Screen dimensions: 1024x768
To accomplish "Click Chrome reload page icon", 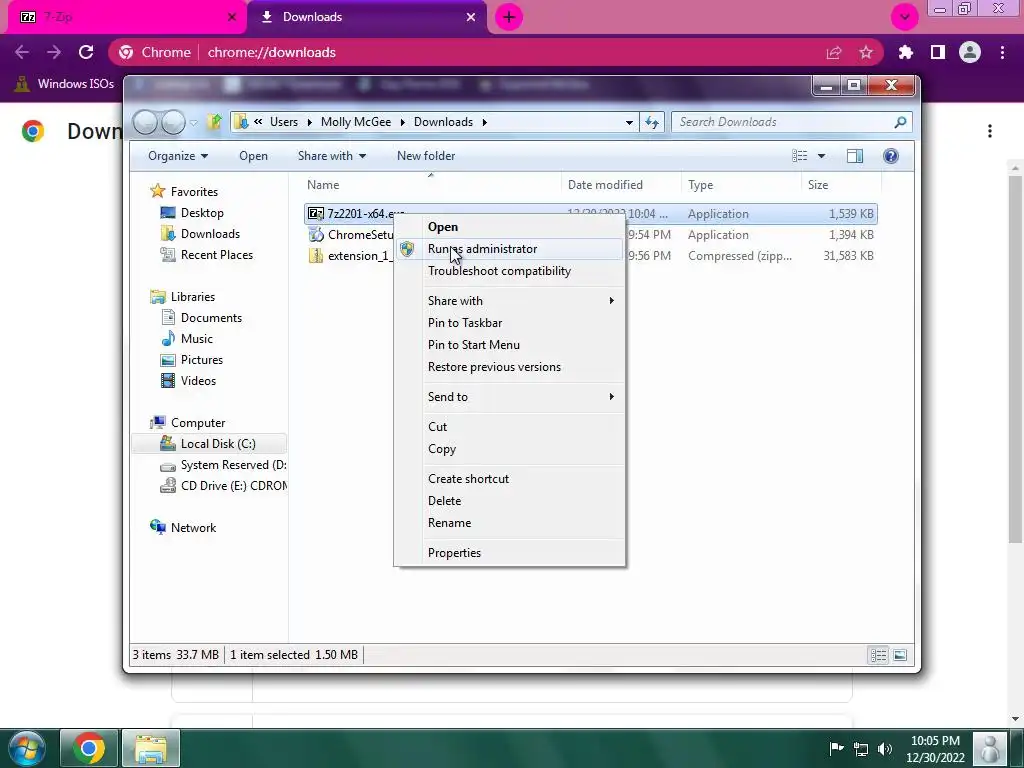I will [86, 52].
